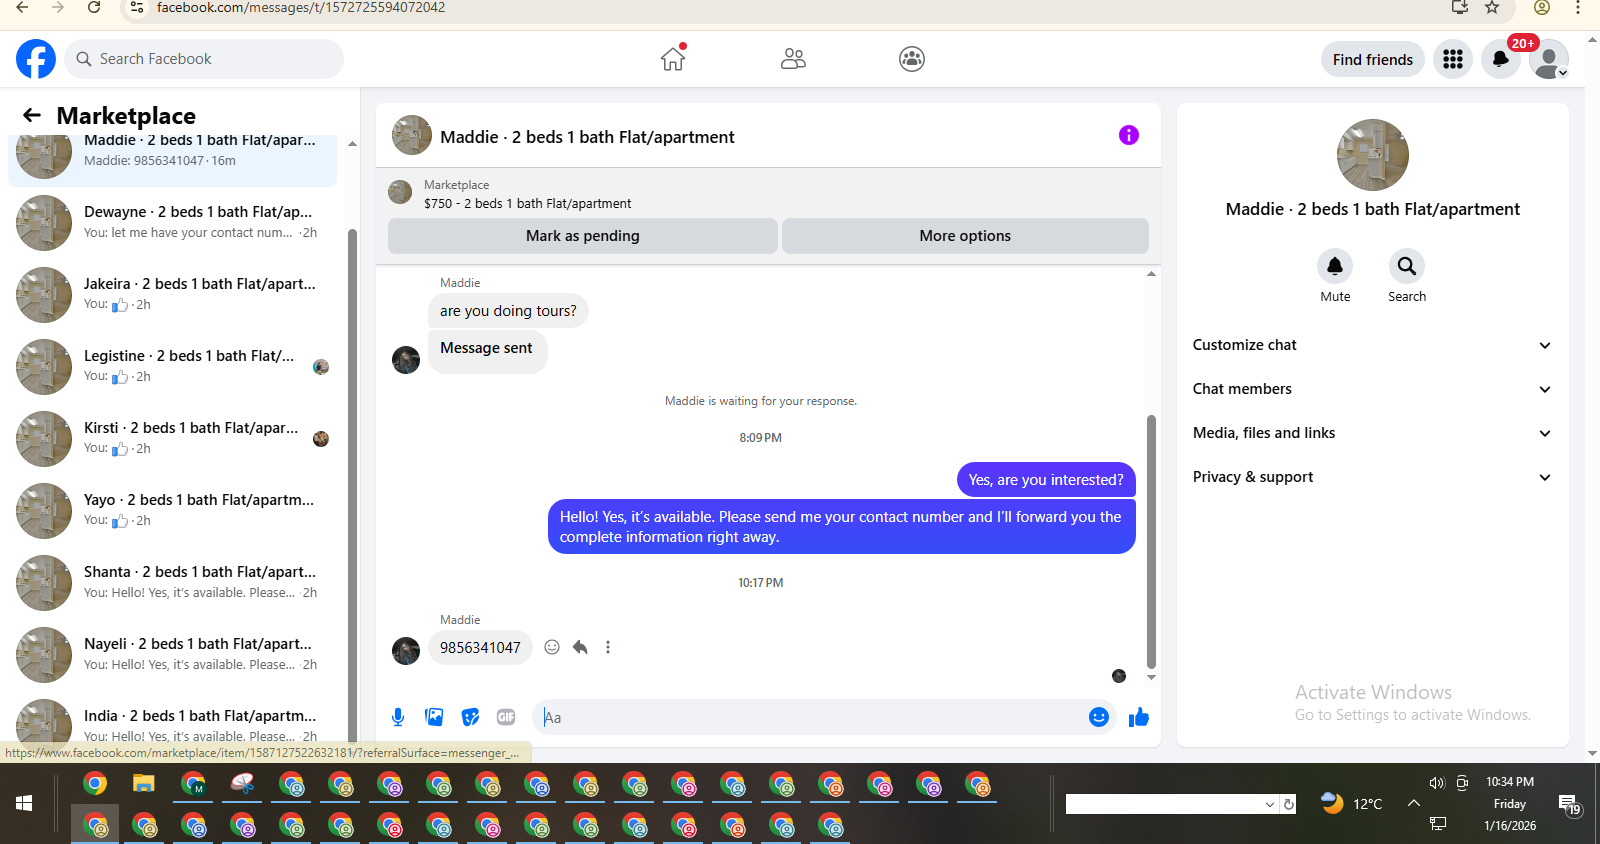The height and width of the screenshot is (844, 1600).
Task: Open the Shanta conversation
Action: (172, 583)
